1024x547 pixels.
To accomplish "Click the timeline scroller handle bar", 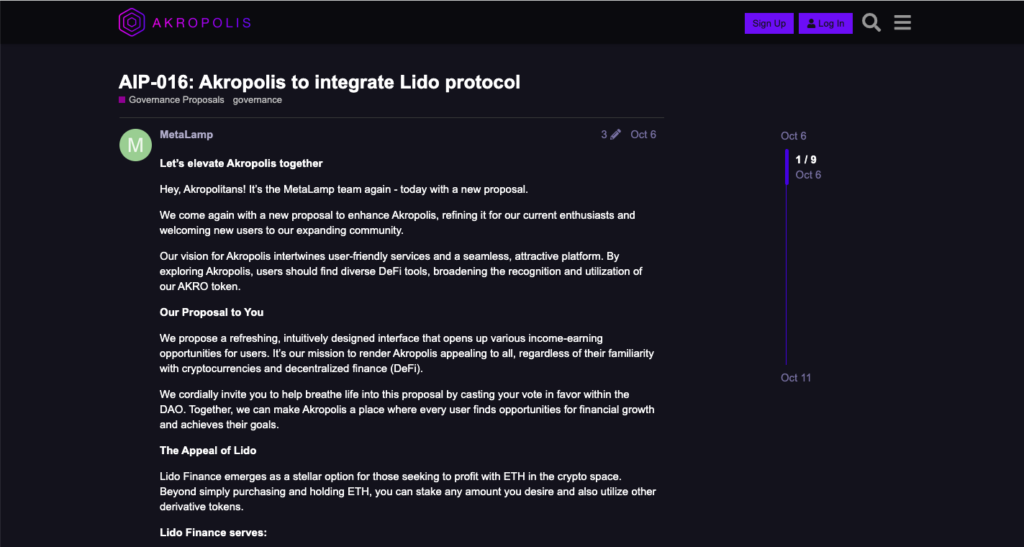I will pyautogui.click(x=787, y=167).
